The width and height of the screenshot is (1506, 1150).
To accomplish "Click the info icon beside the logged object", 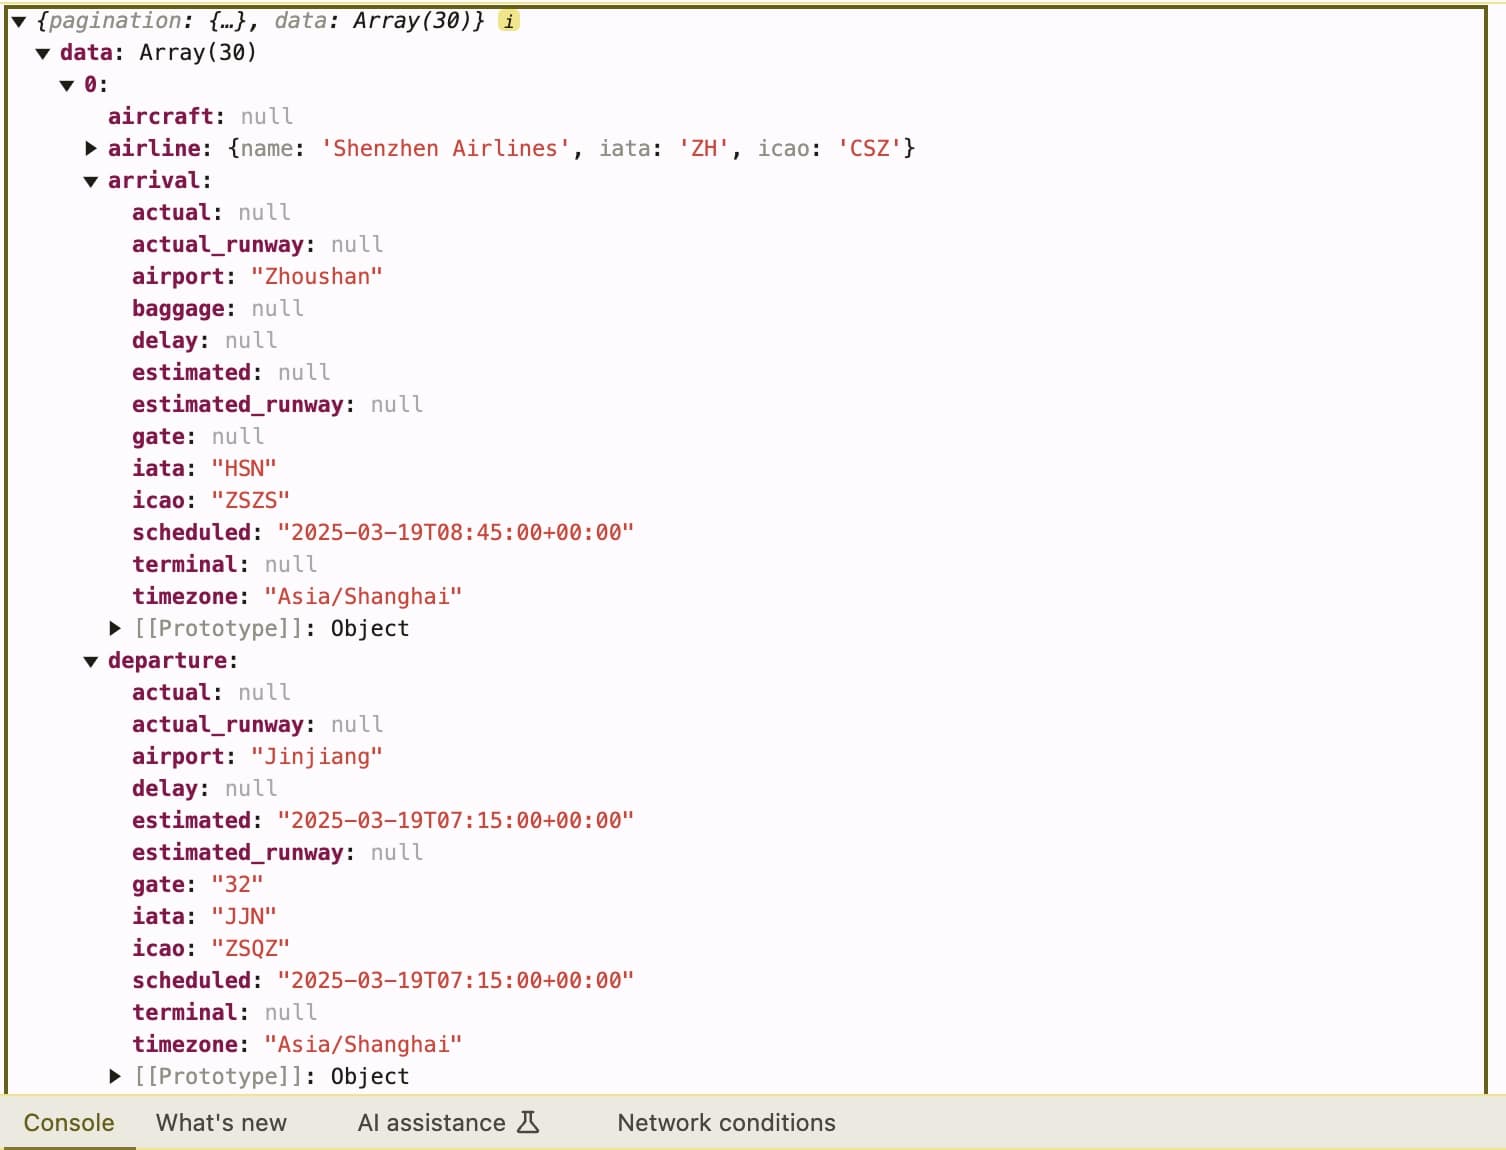I will tap(508, 20).
